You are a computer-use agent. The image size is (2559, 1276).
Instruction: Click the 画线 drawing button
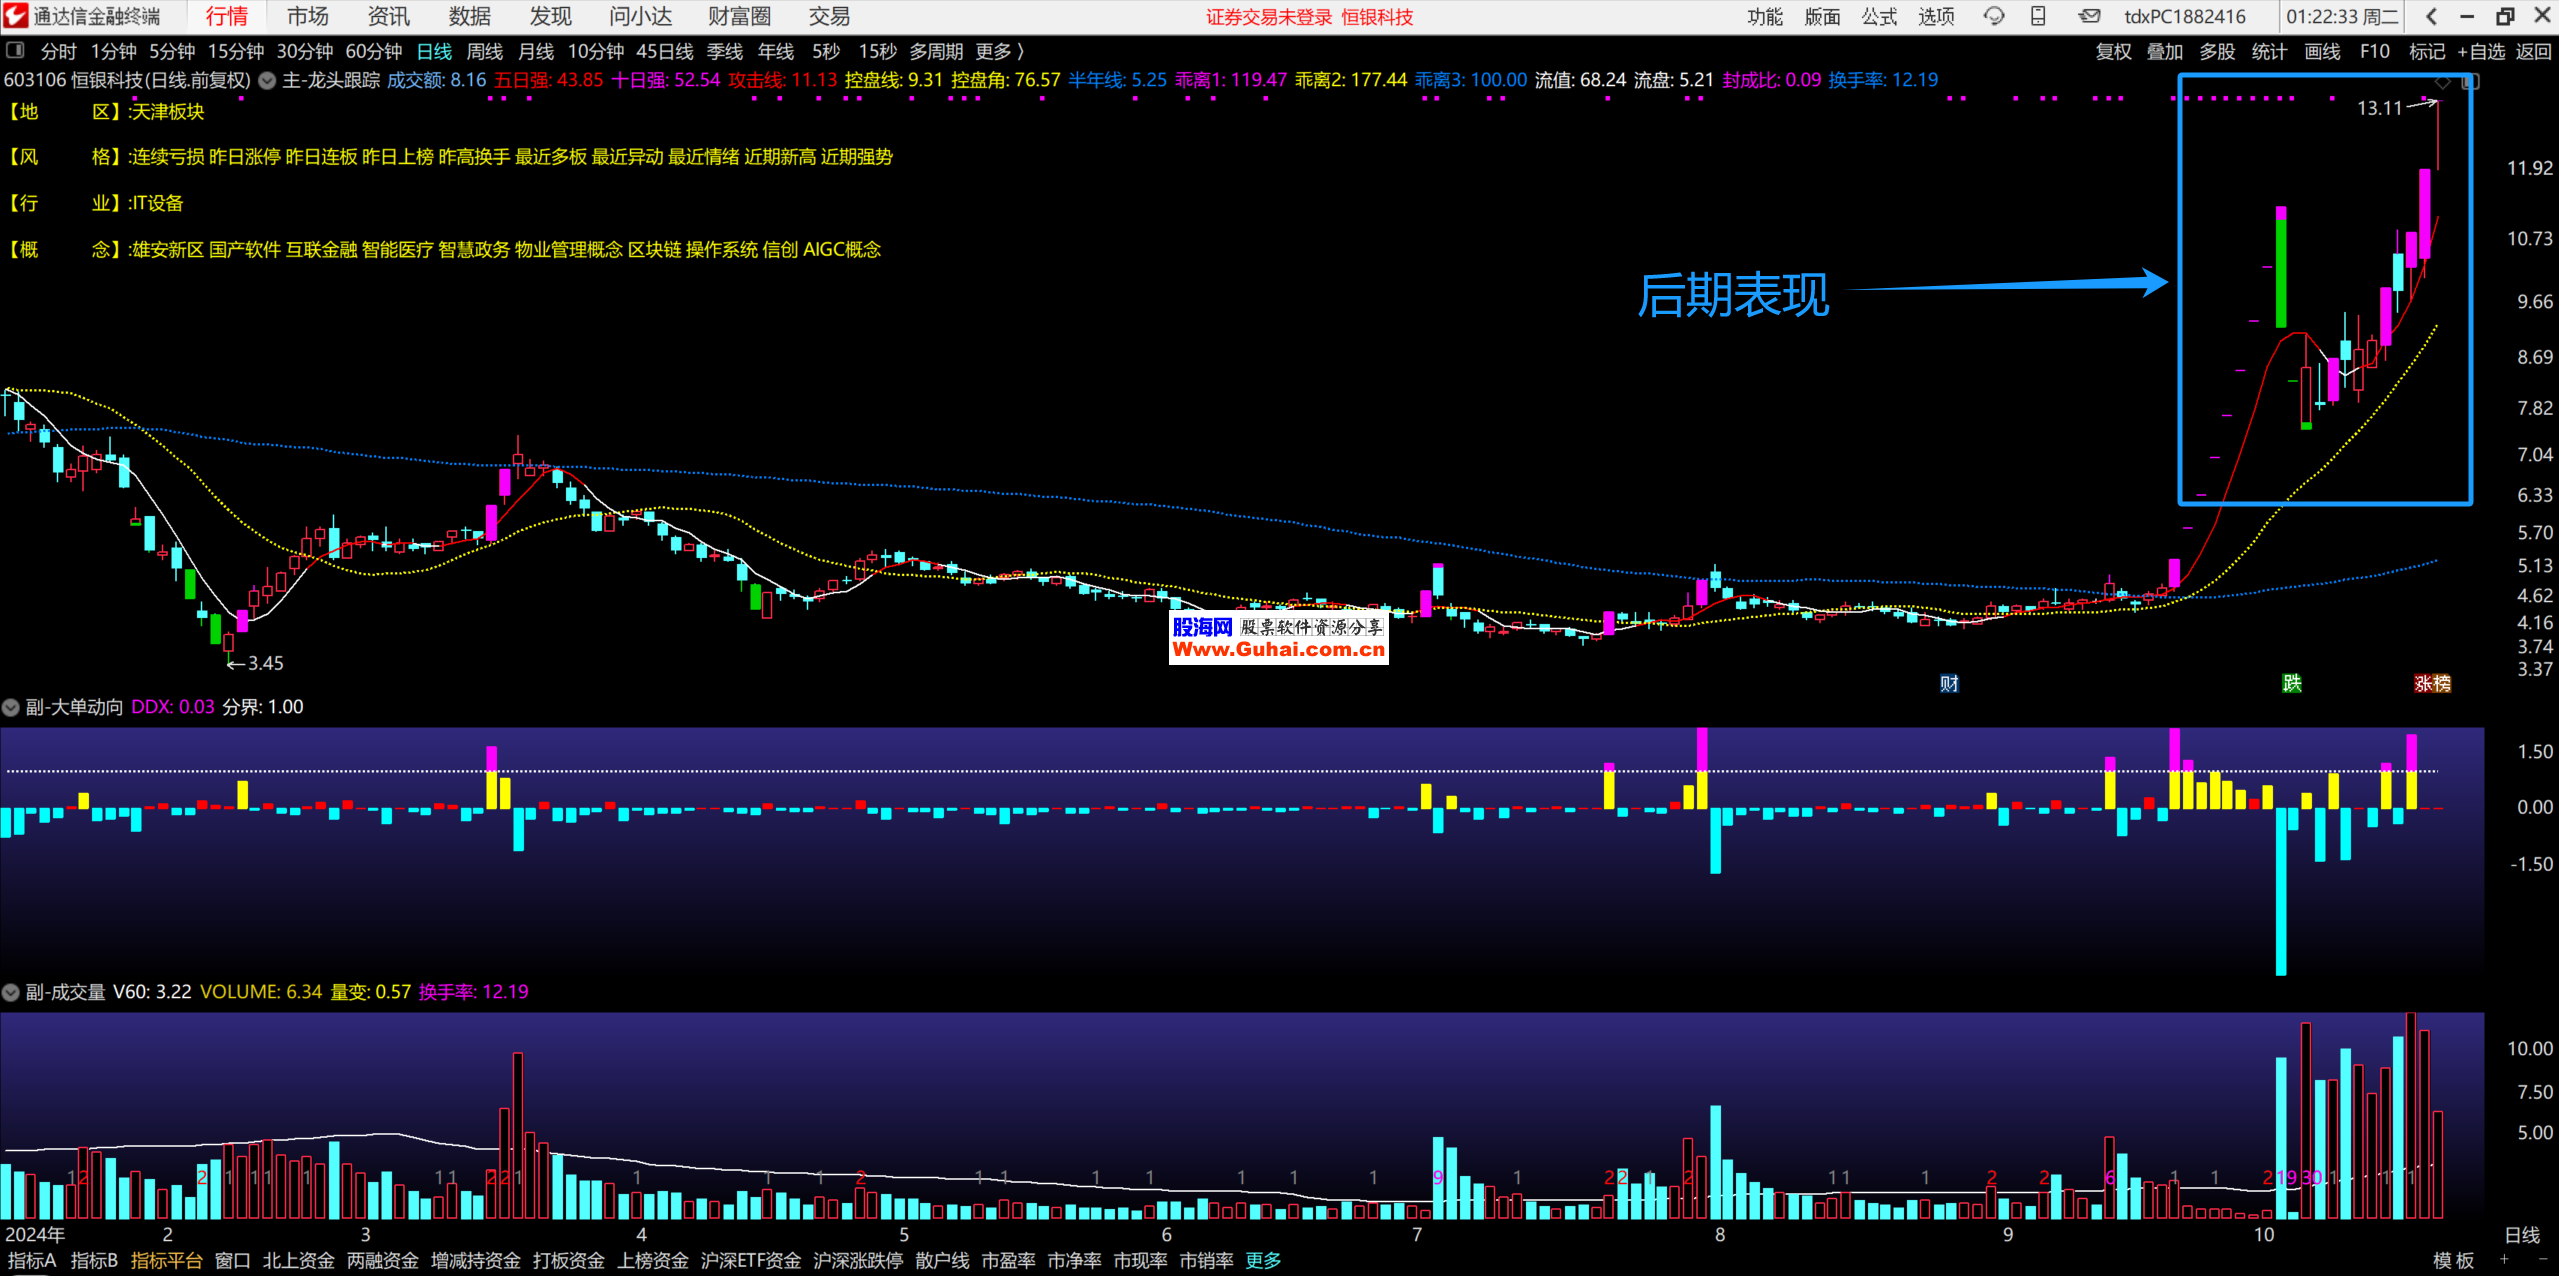2321,51
